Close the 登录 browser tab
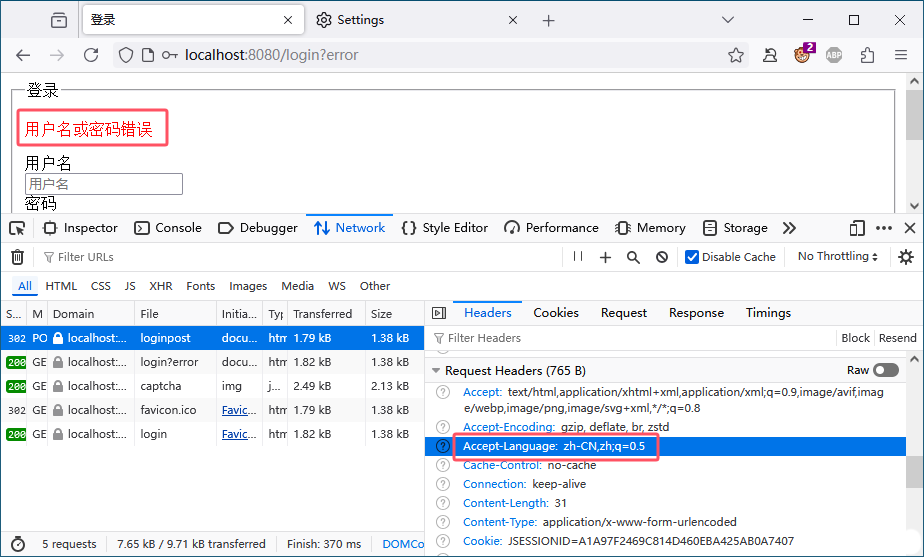This screenshot has width=924, height=557. pos(288,20)
